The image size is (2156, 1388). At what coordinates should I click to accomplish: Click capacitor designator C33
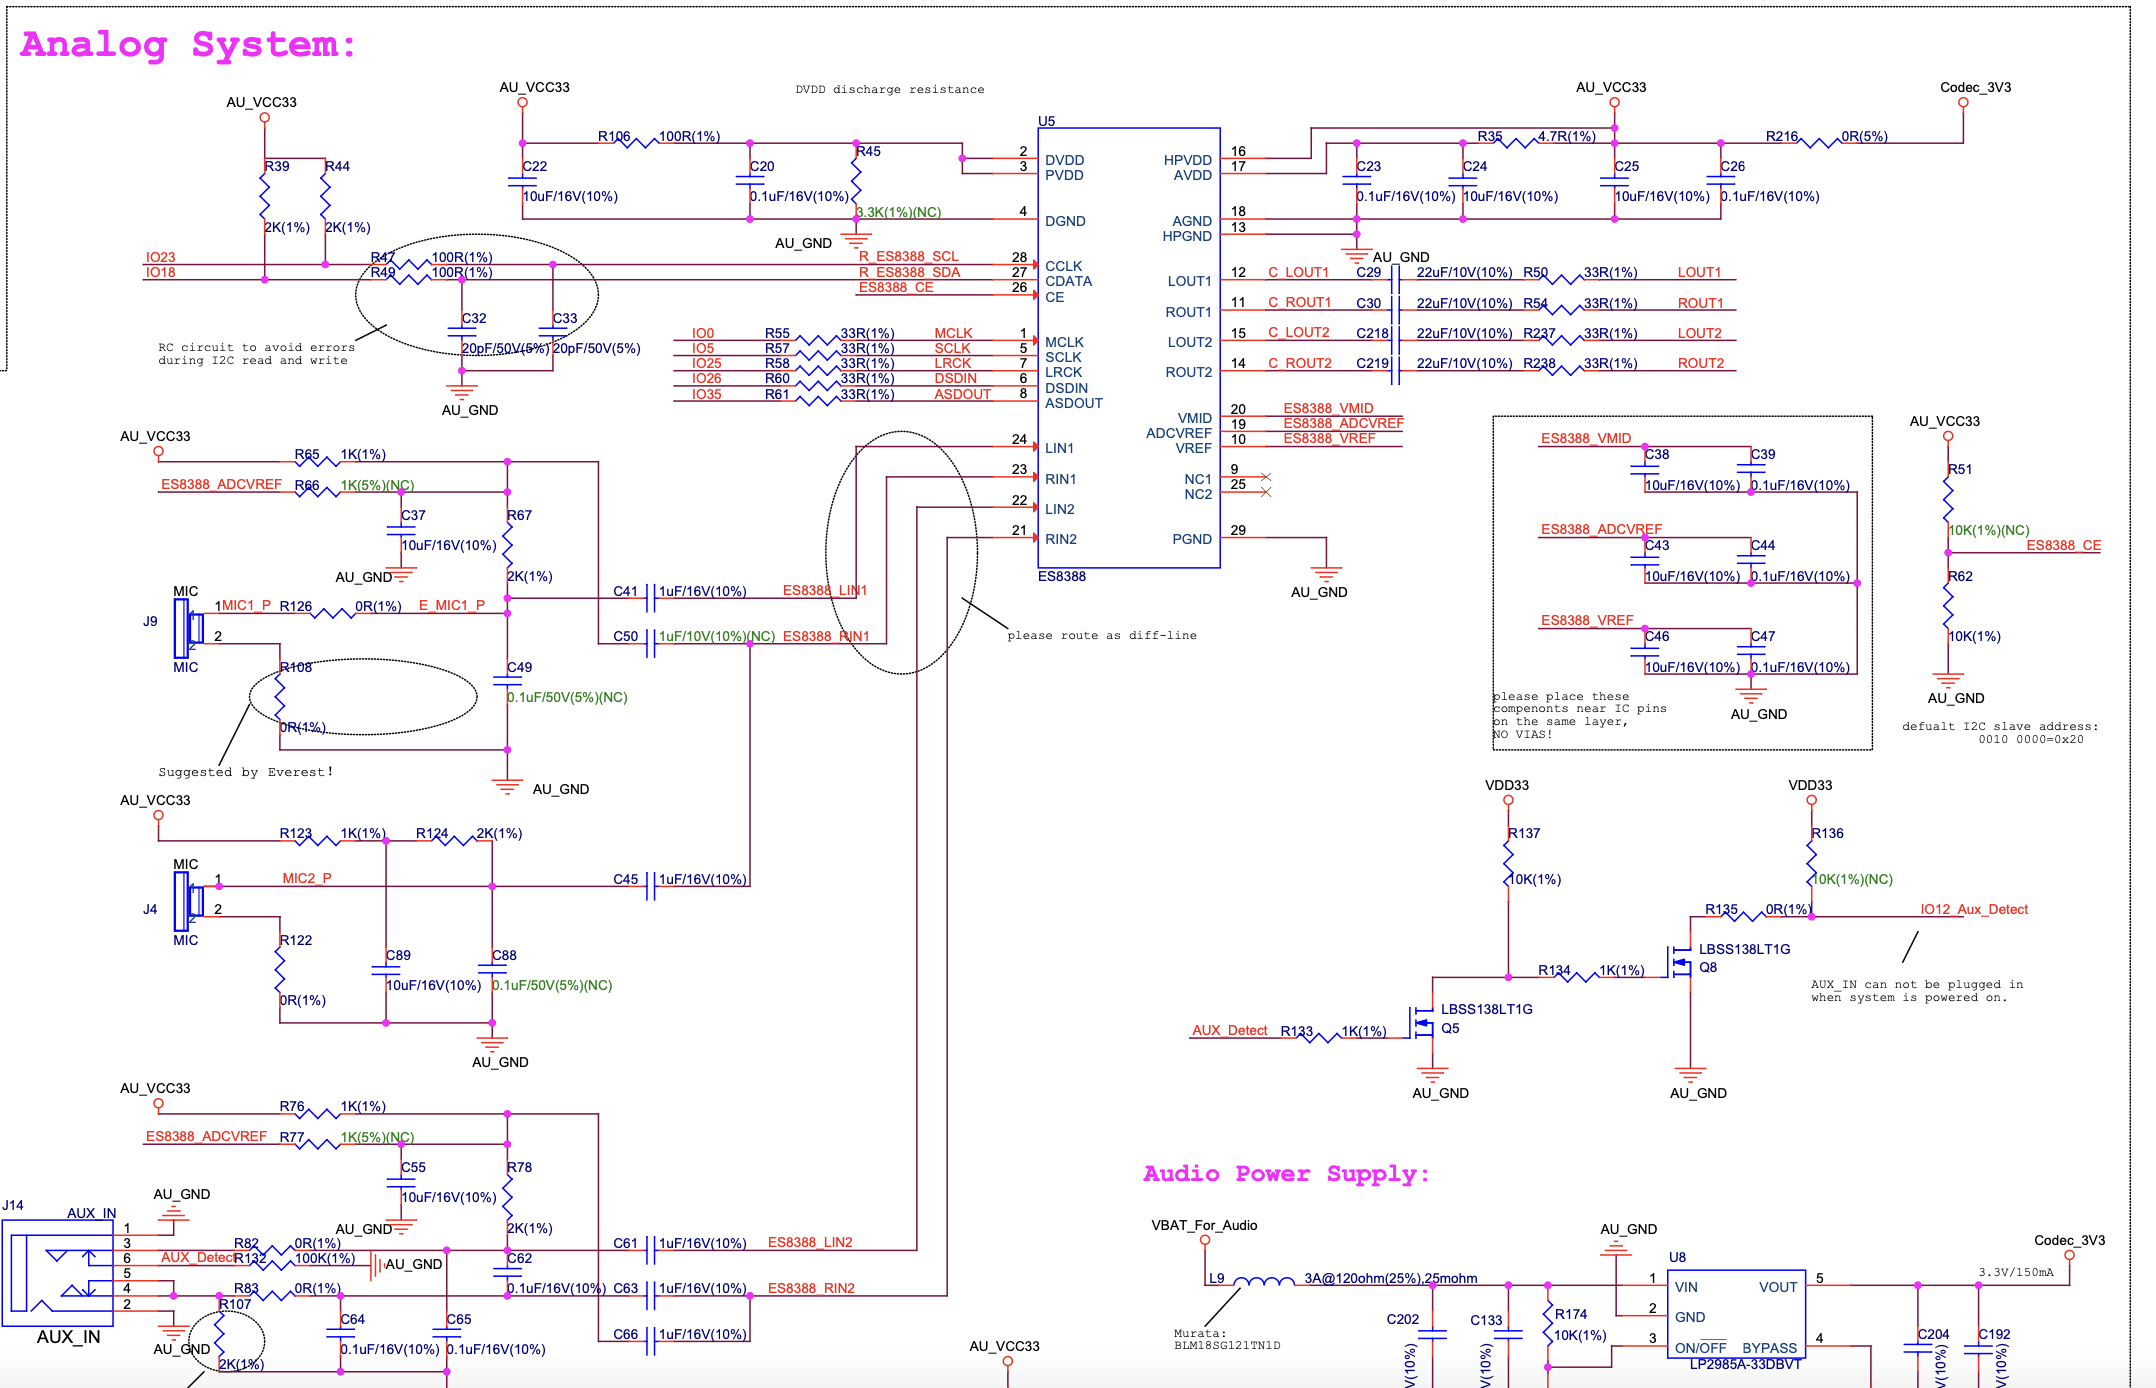tap(565, 318)
